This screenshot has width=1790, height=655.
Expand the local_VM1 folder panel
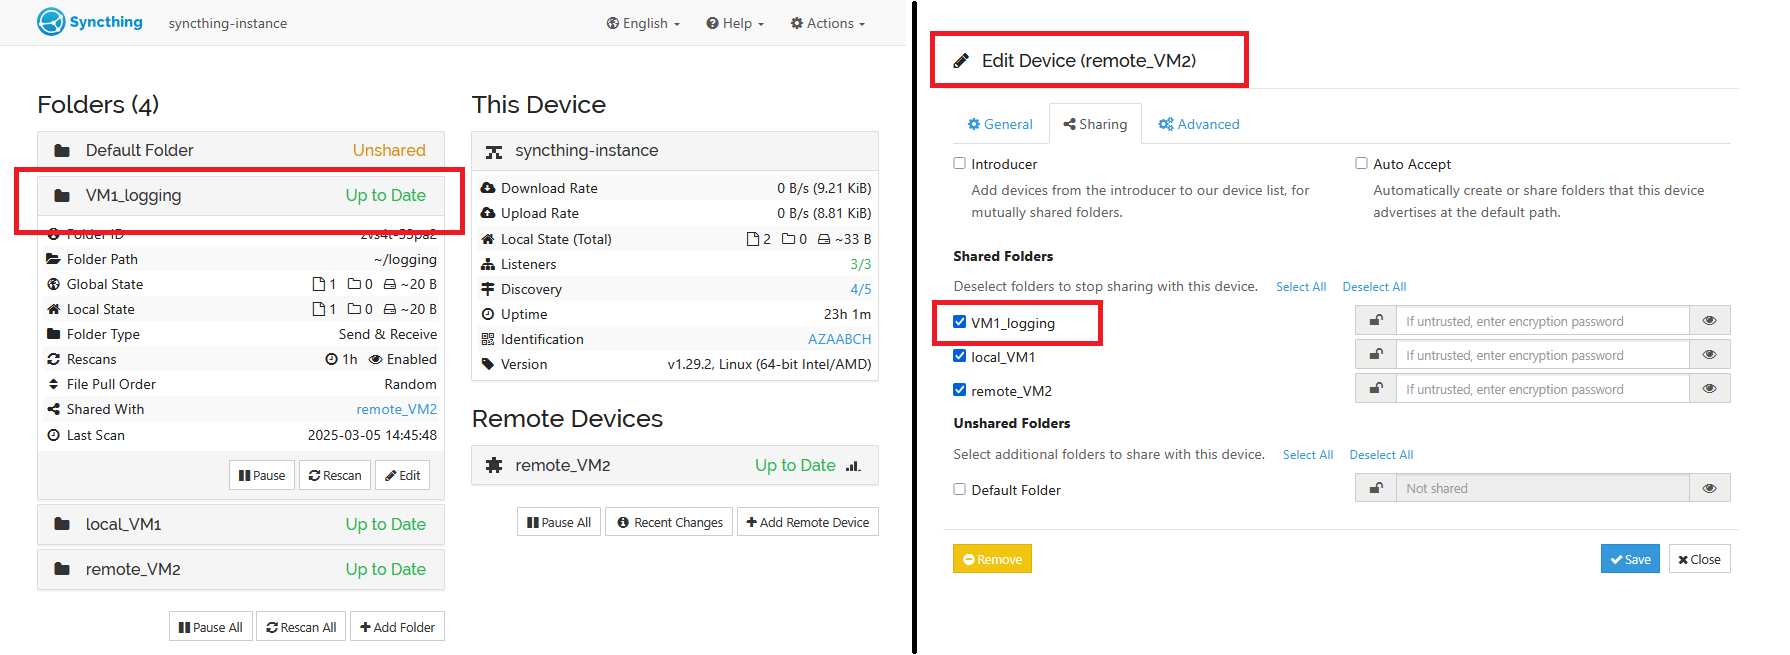(241, 524)
